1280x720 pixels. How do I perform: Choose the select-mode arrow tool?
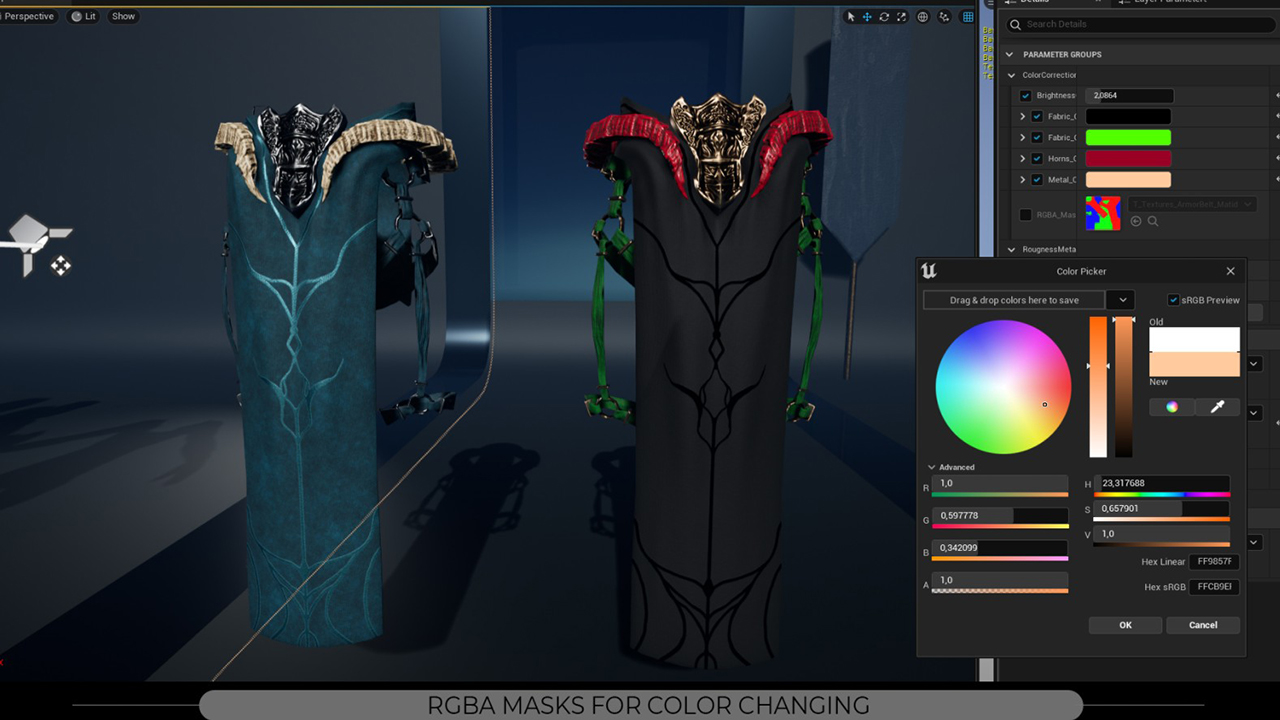tap(851, 17)
